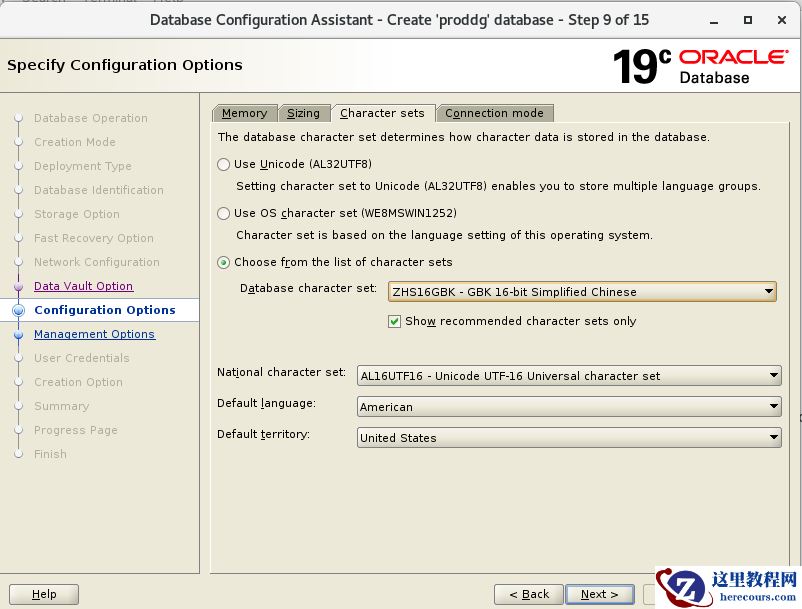Go back with the Back button
Image resolution: width=802 pixels, height=609 pixels.
click(x=529, y=594)
